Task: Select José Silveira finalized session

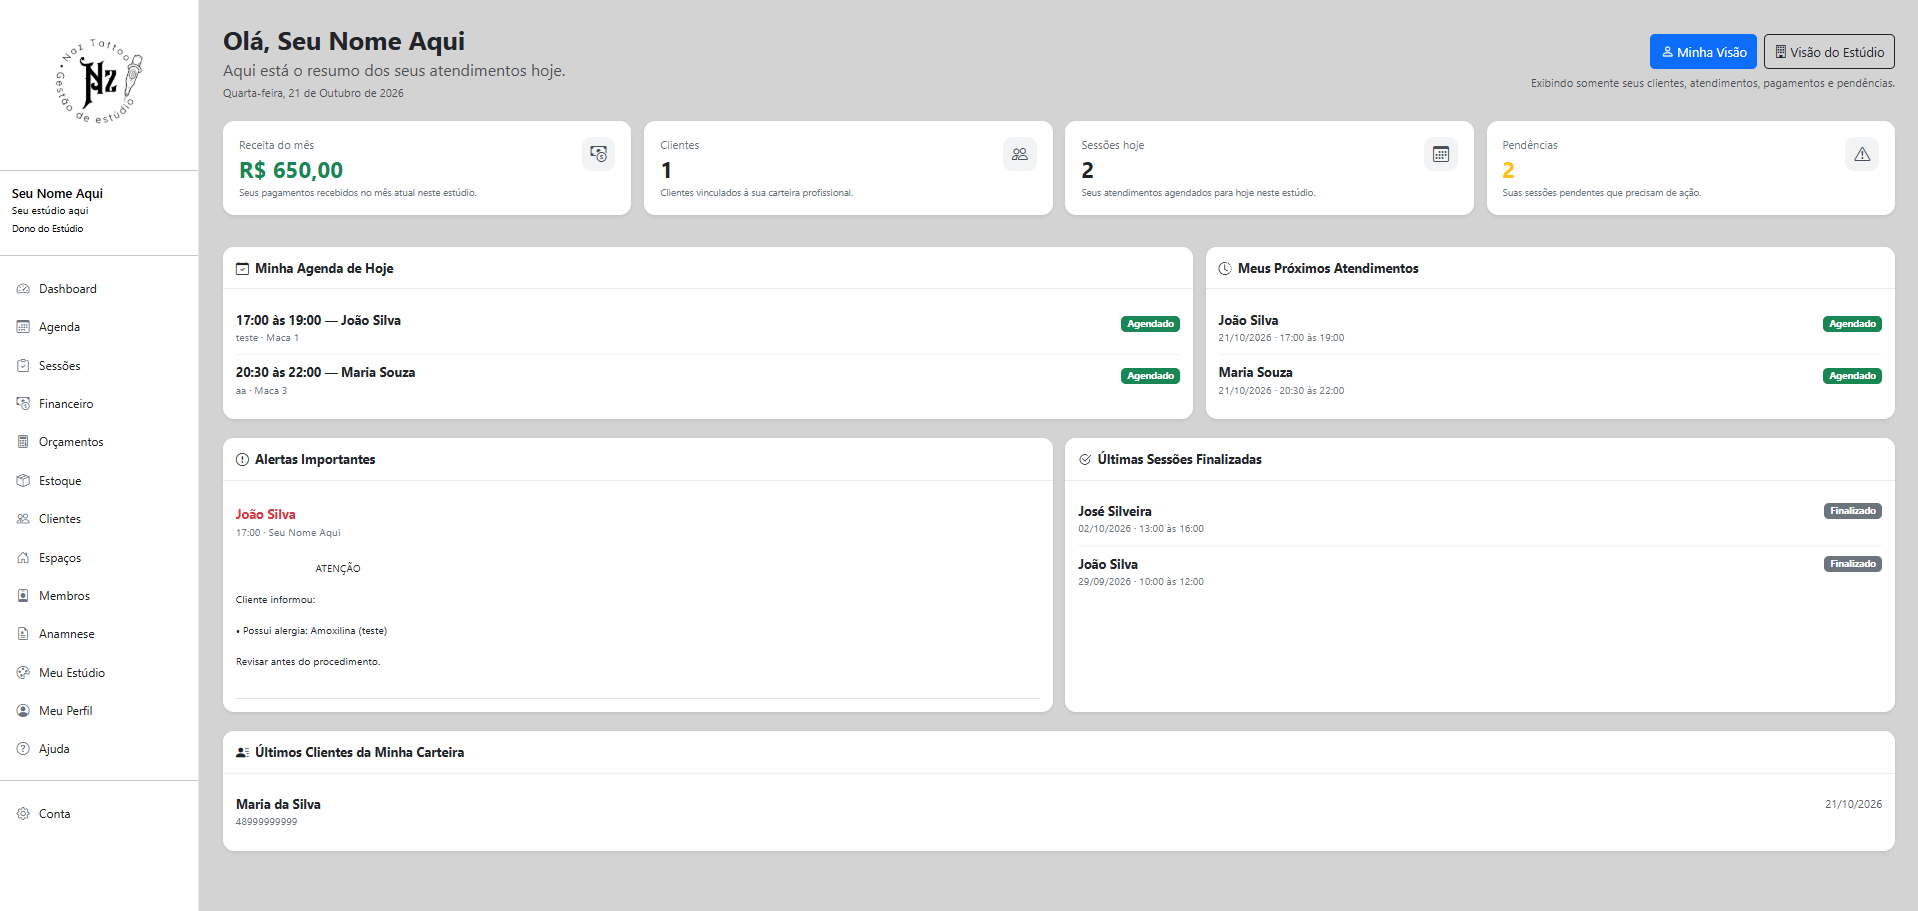Action: [1480, 519]
